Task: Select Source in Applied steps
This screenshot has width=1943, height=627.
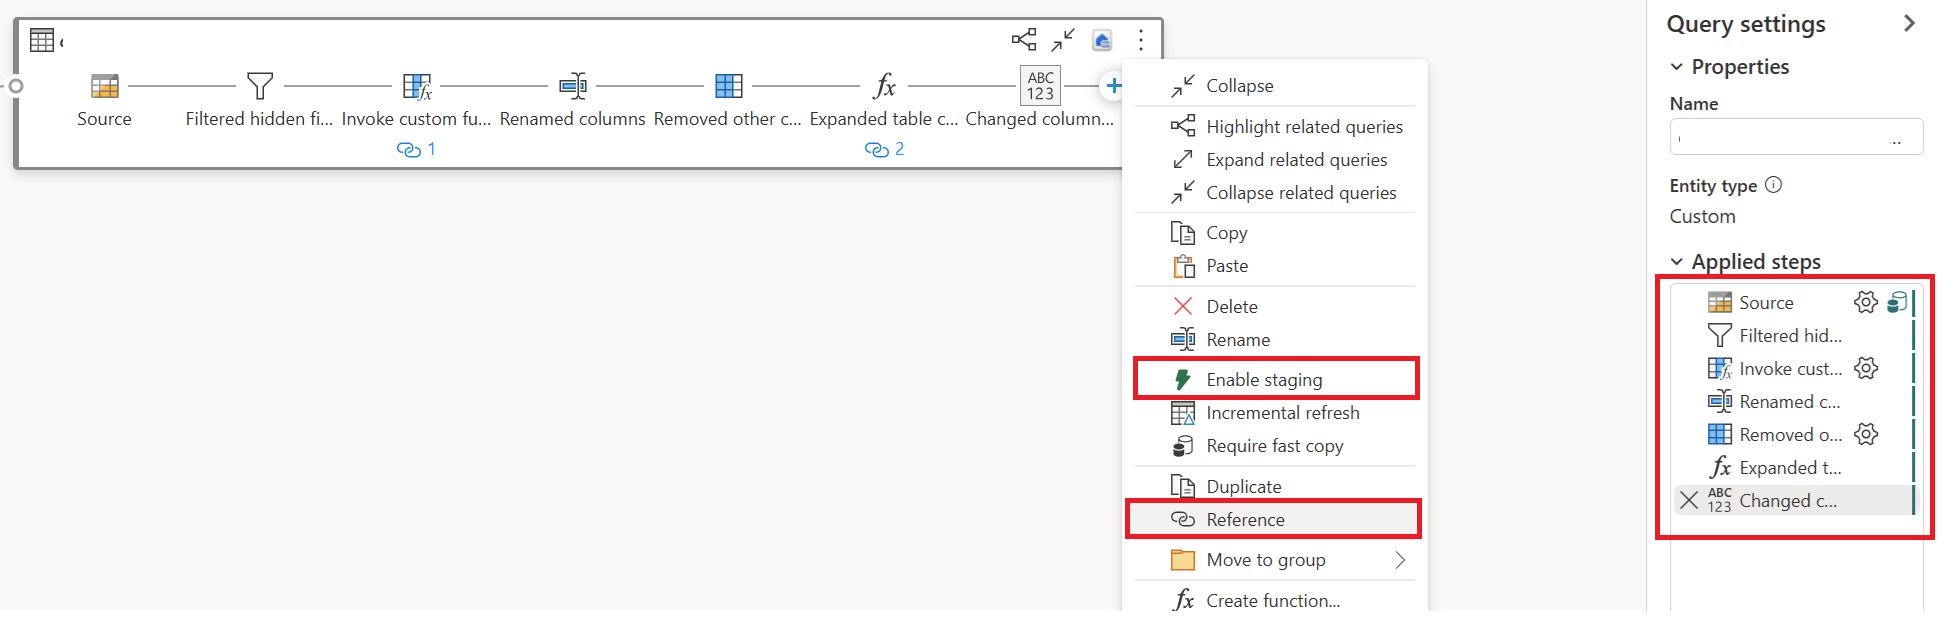Action: click(1766, 303)
